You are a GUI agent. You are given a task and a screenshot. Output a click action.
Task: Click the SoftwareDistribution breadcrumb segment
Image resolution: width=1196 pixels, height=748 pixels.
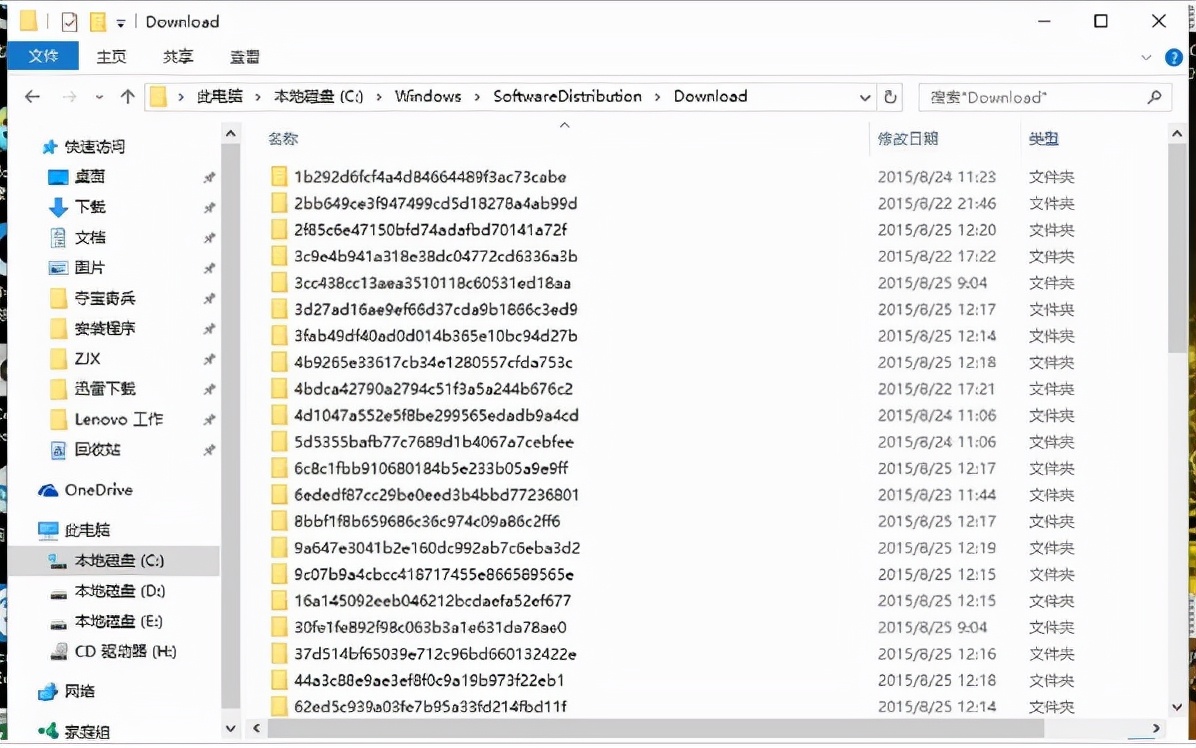click(567, 96)
